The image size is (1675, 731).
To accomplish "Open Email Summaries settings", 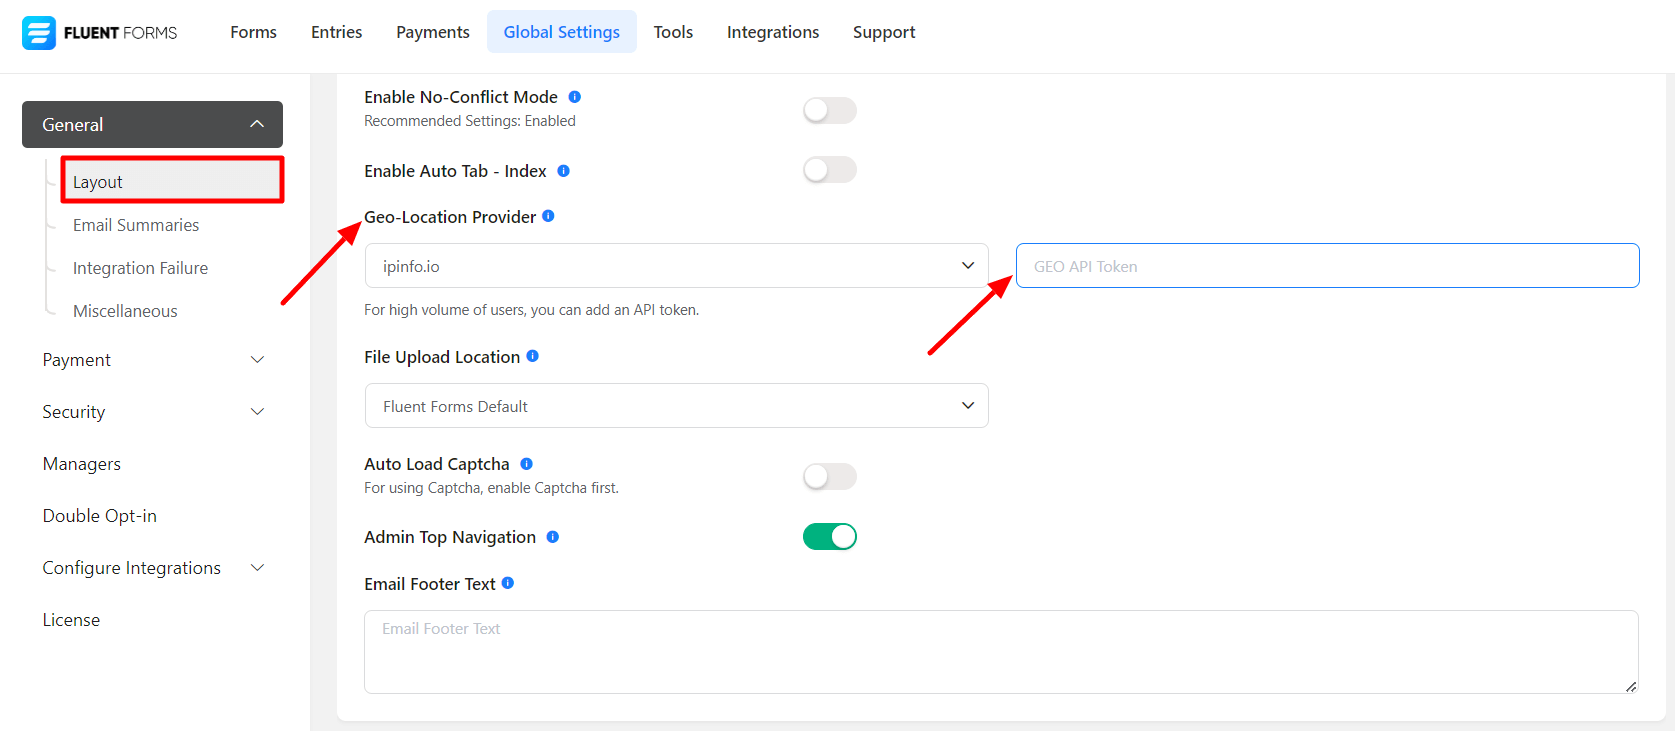I will (x=136, y=225).
